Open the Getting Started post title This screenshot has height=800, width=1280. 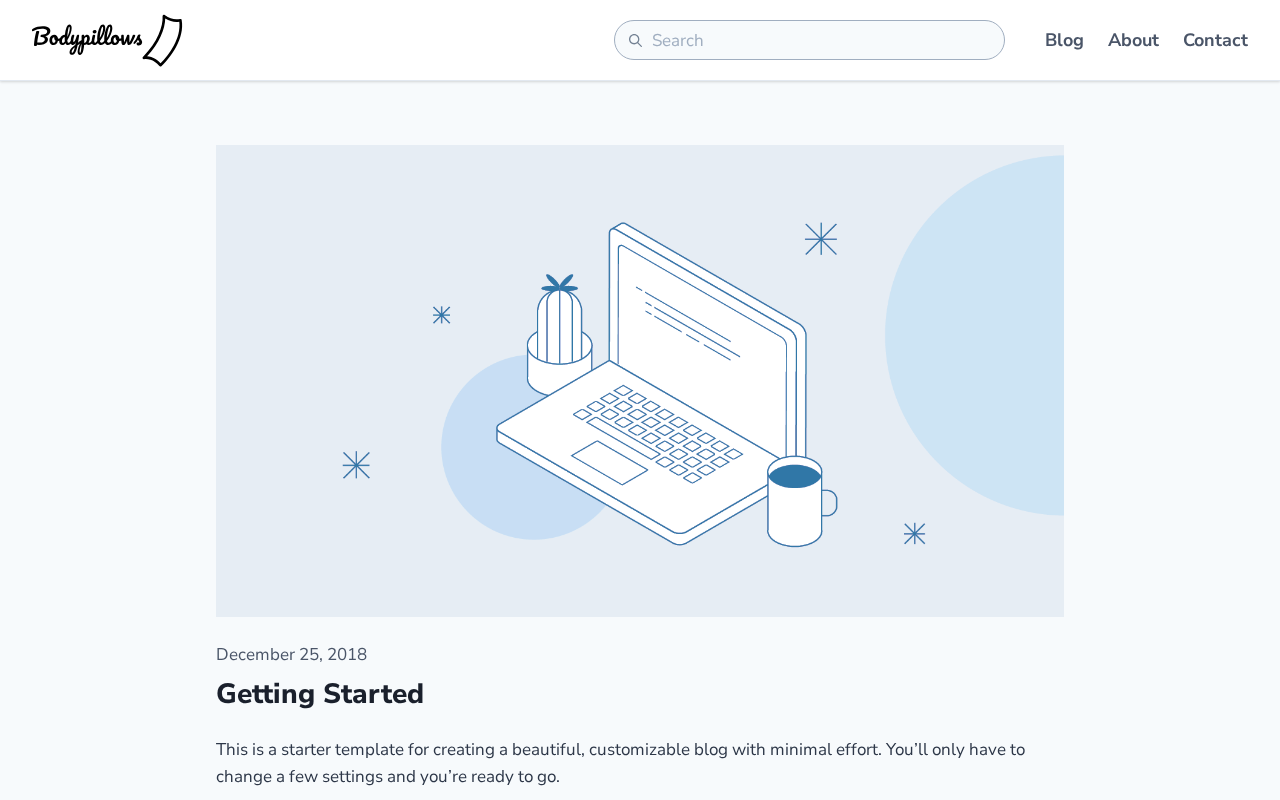click(320, 694)
